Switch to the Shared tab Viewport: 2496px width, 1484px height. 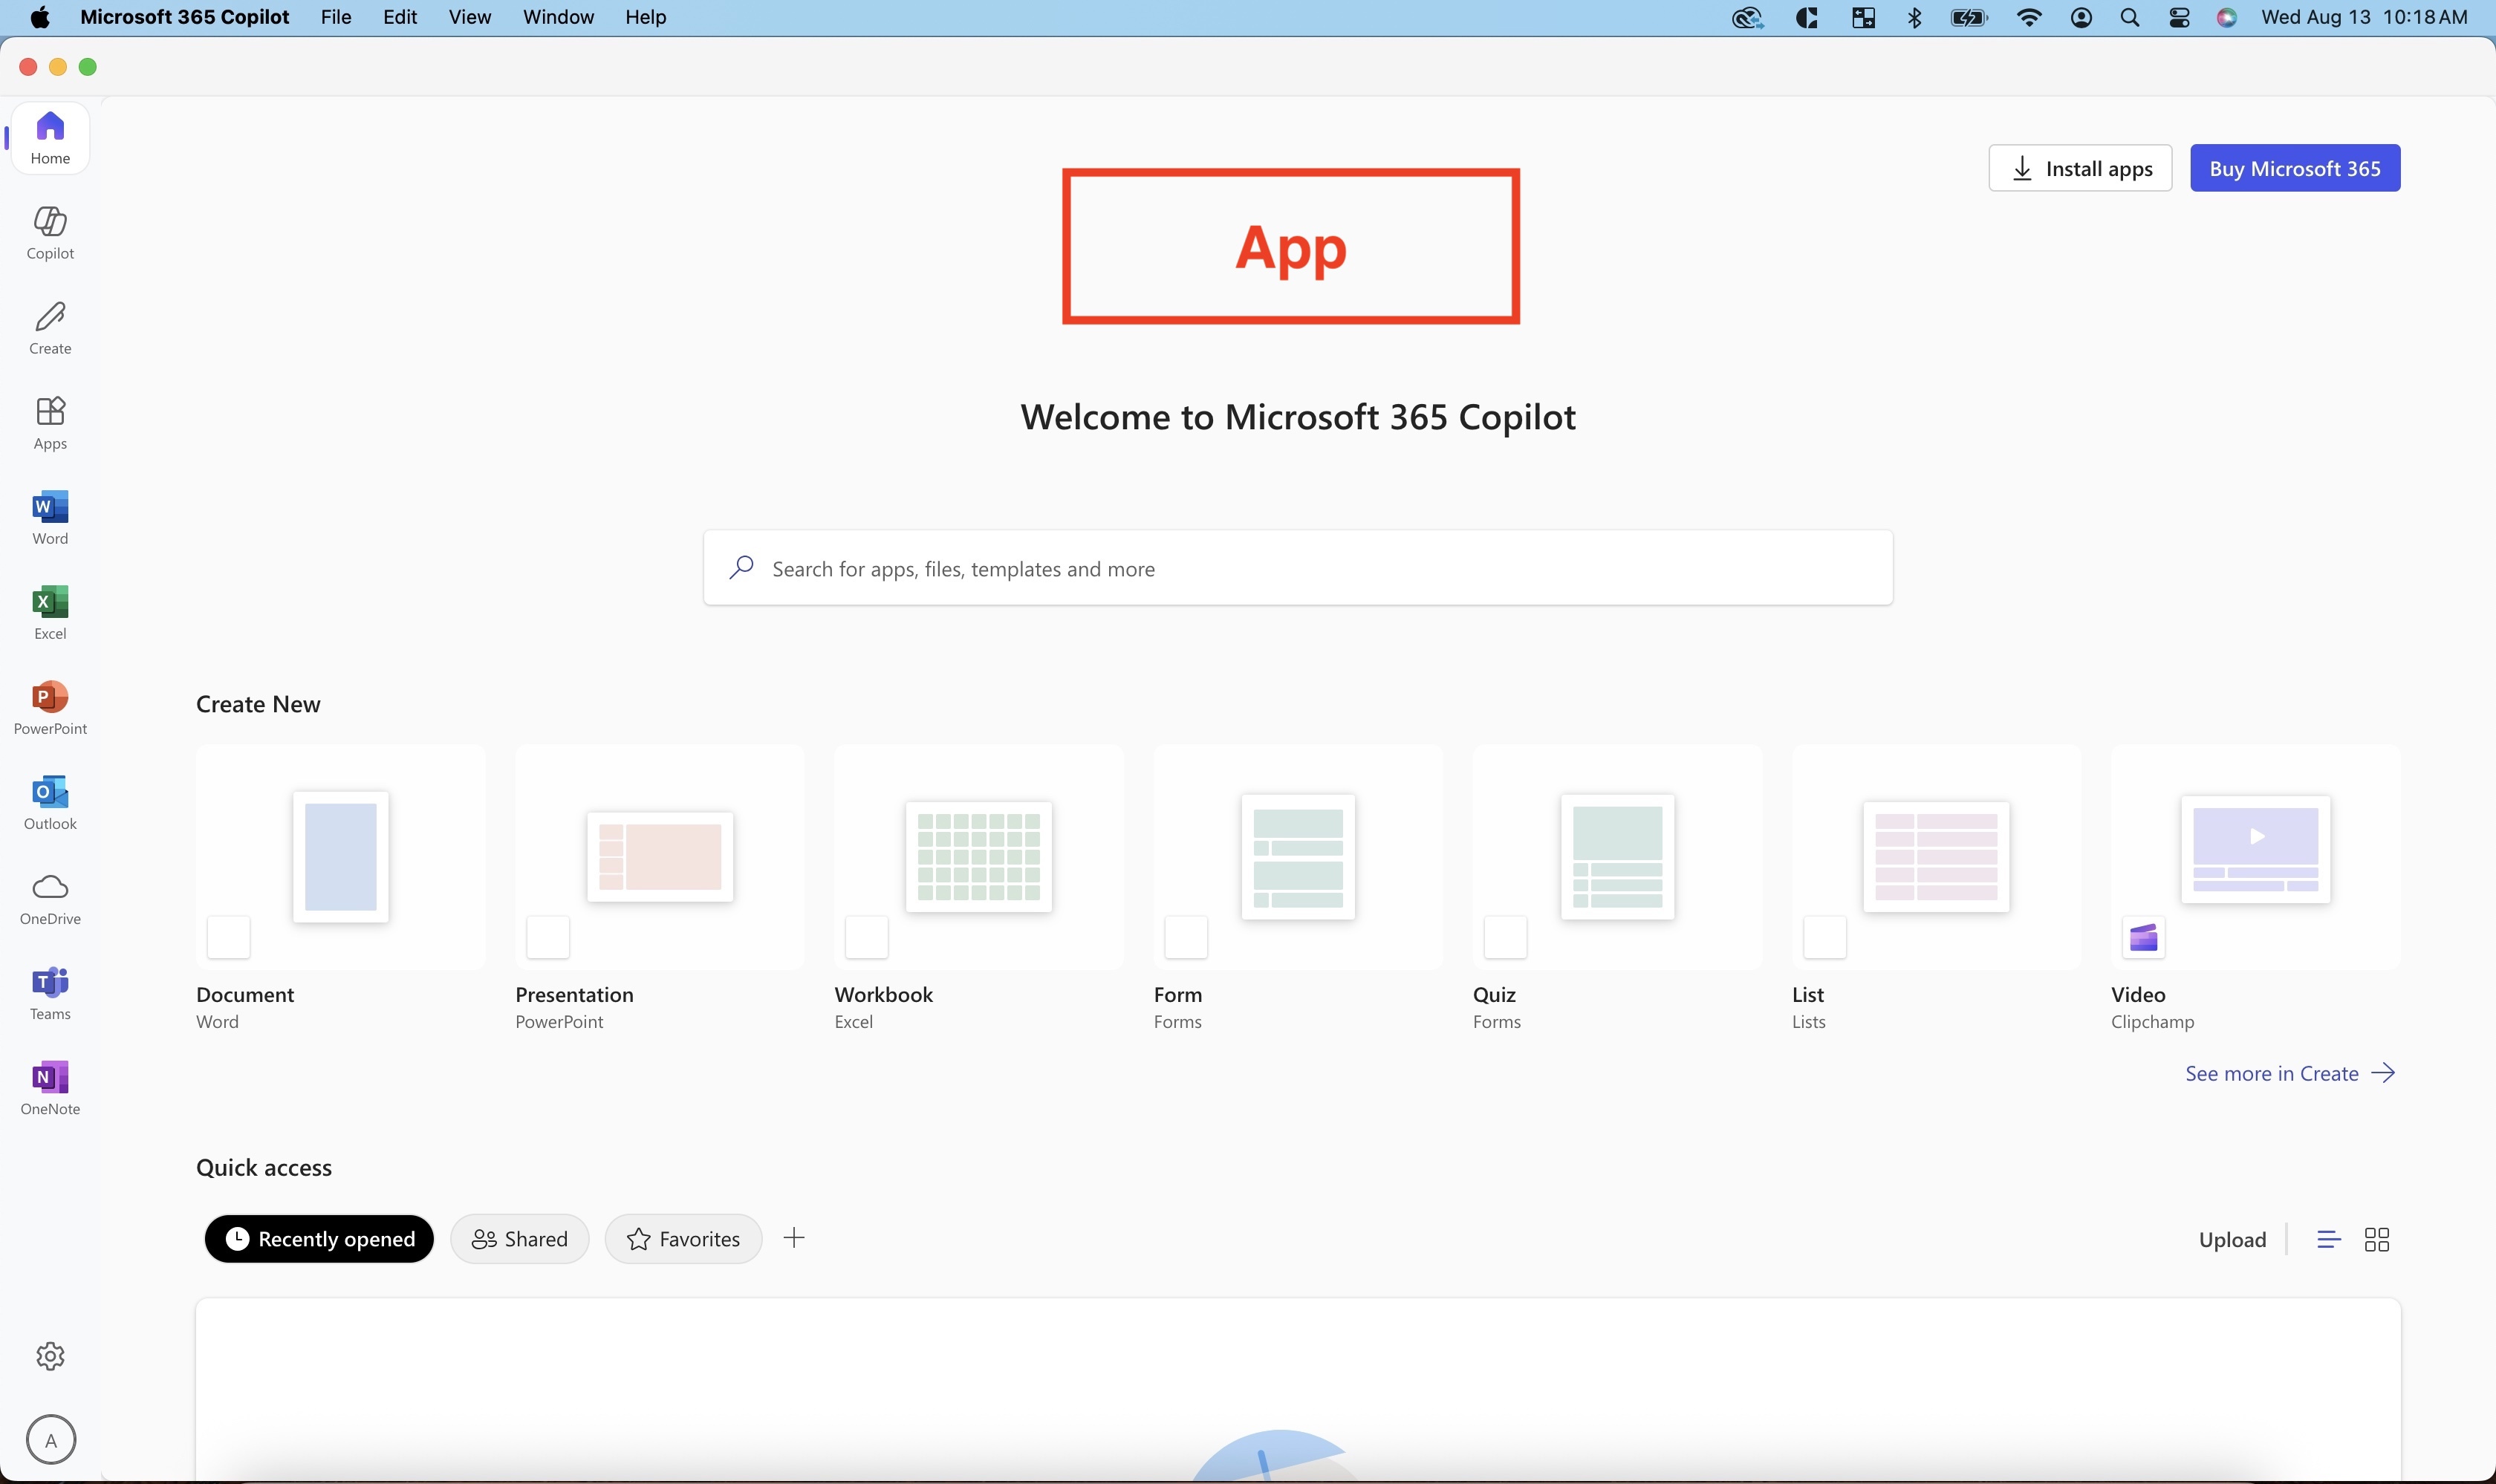tap(519, 1238)
